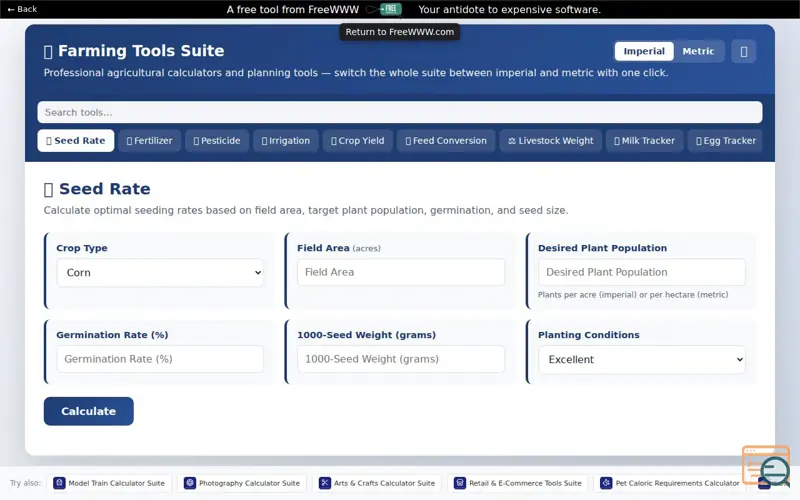Click the Calculate button
This screenshot has width=800, height=500.
click(89, 411)
